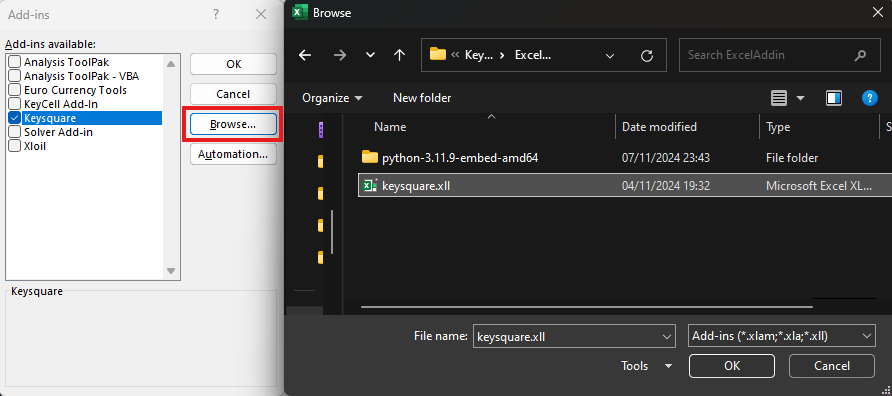The height and width of the screenshot is (396, 892).
Task: Enable Analysis ToolPak checkbox
Action: [x=15, y=62]
